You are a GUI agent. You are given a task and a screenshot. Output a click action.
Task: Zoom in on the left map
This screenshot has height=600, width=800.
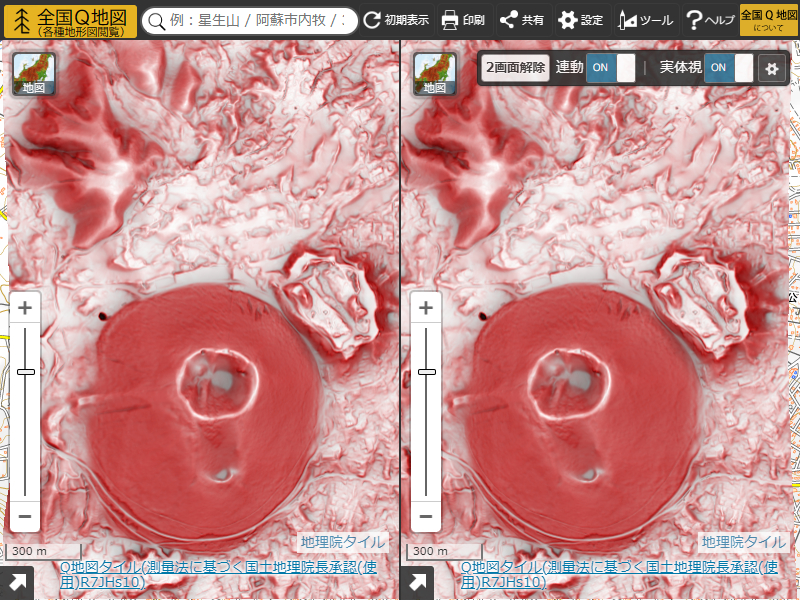(x=25, y=307)
